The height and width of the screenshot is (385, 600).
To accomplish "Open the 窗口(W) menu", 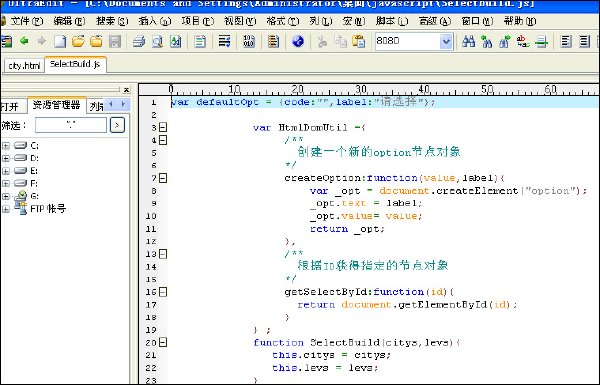I will click(477, 21).
